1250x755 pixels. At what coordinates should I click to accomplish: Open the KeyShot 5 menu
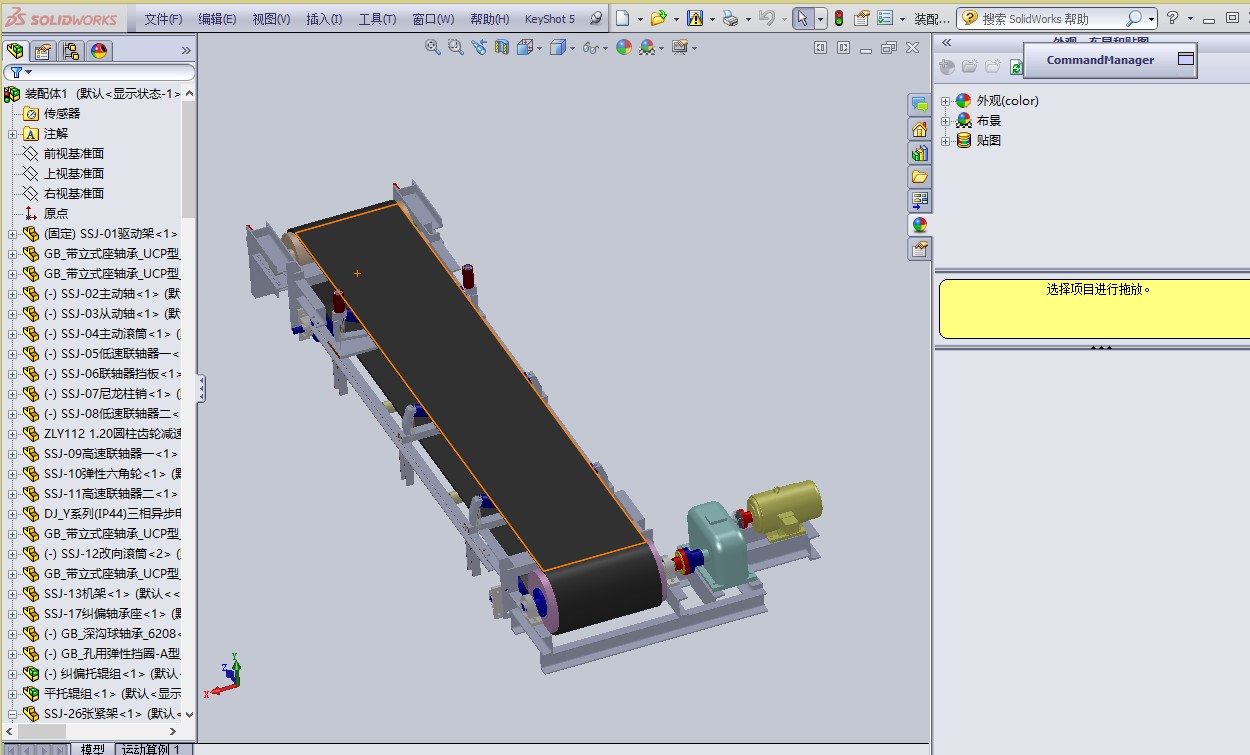tap(550, 19)
